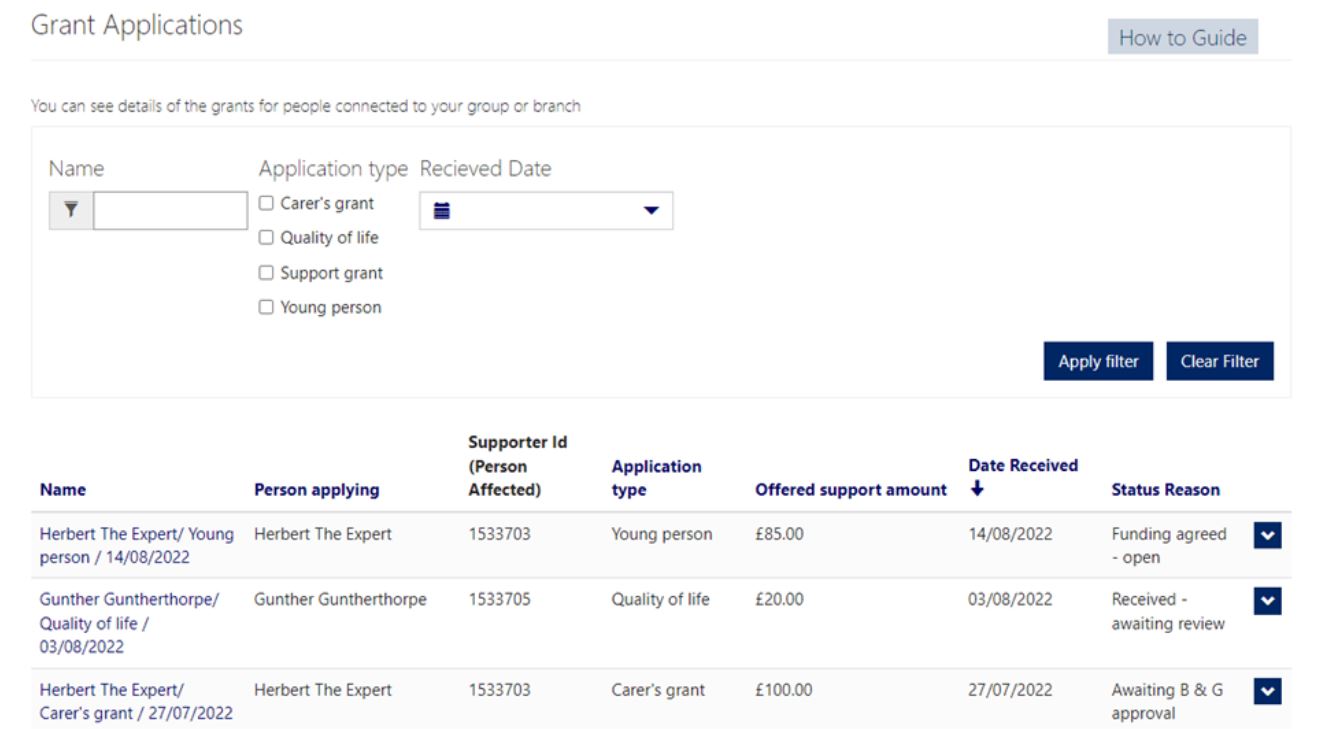This screenshot has height=729, width=1320.
Task: Sort by the Application type column header
Action: (656, 478)
